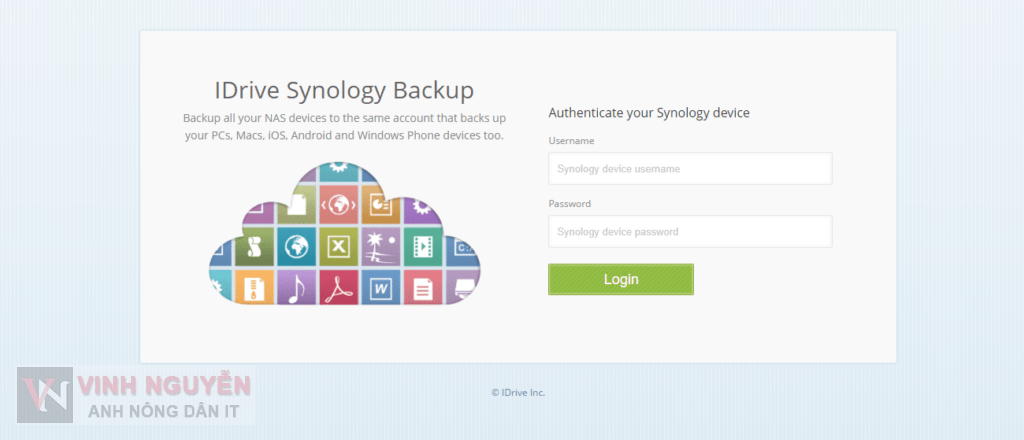The image size is (1024, 440).
Task: Click the purple music note icon
Action: coord(296,289)
